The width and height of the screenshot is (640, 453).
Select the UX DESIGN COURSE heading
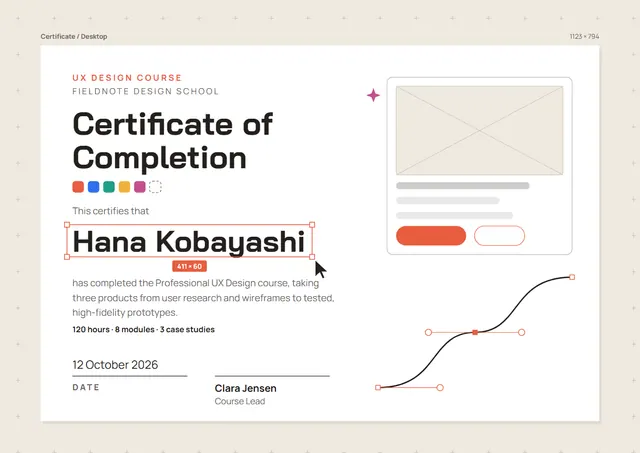pos(127,78)
